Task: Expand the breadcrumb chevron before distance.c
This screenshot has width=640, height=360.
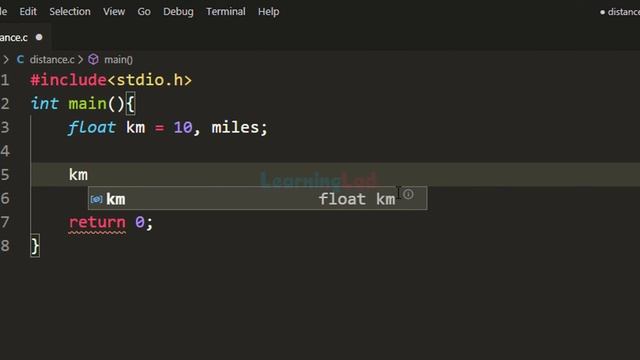Action: (6, 60)
